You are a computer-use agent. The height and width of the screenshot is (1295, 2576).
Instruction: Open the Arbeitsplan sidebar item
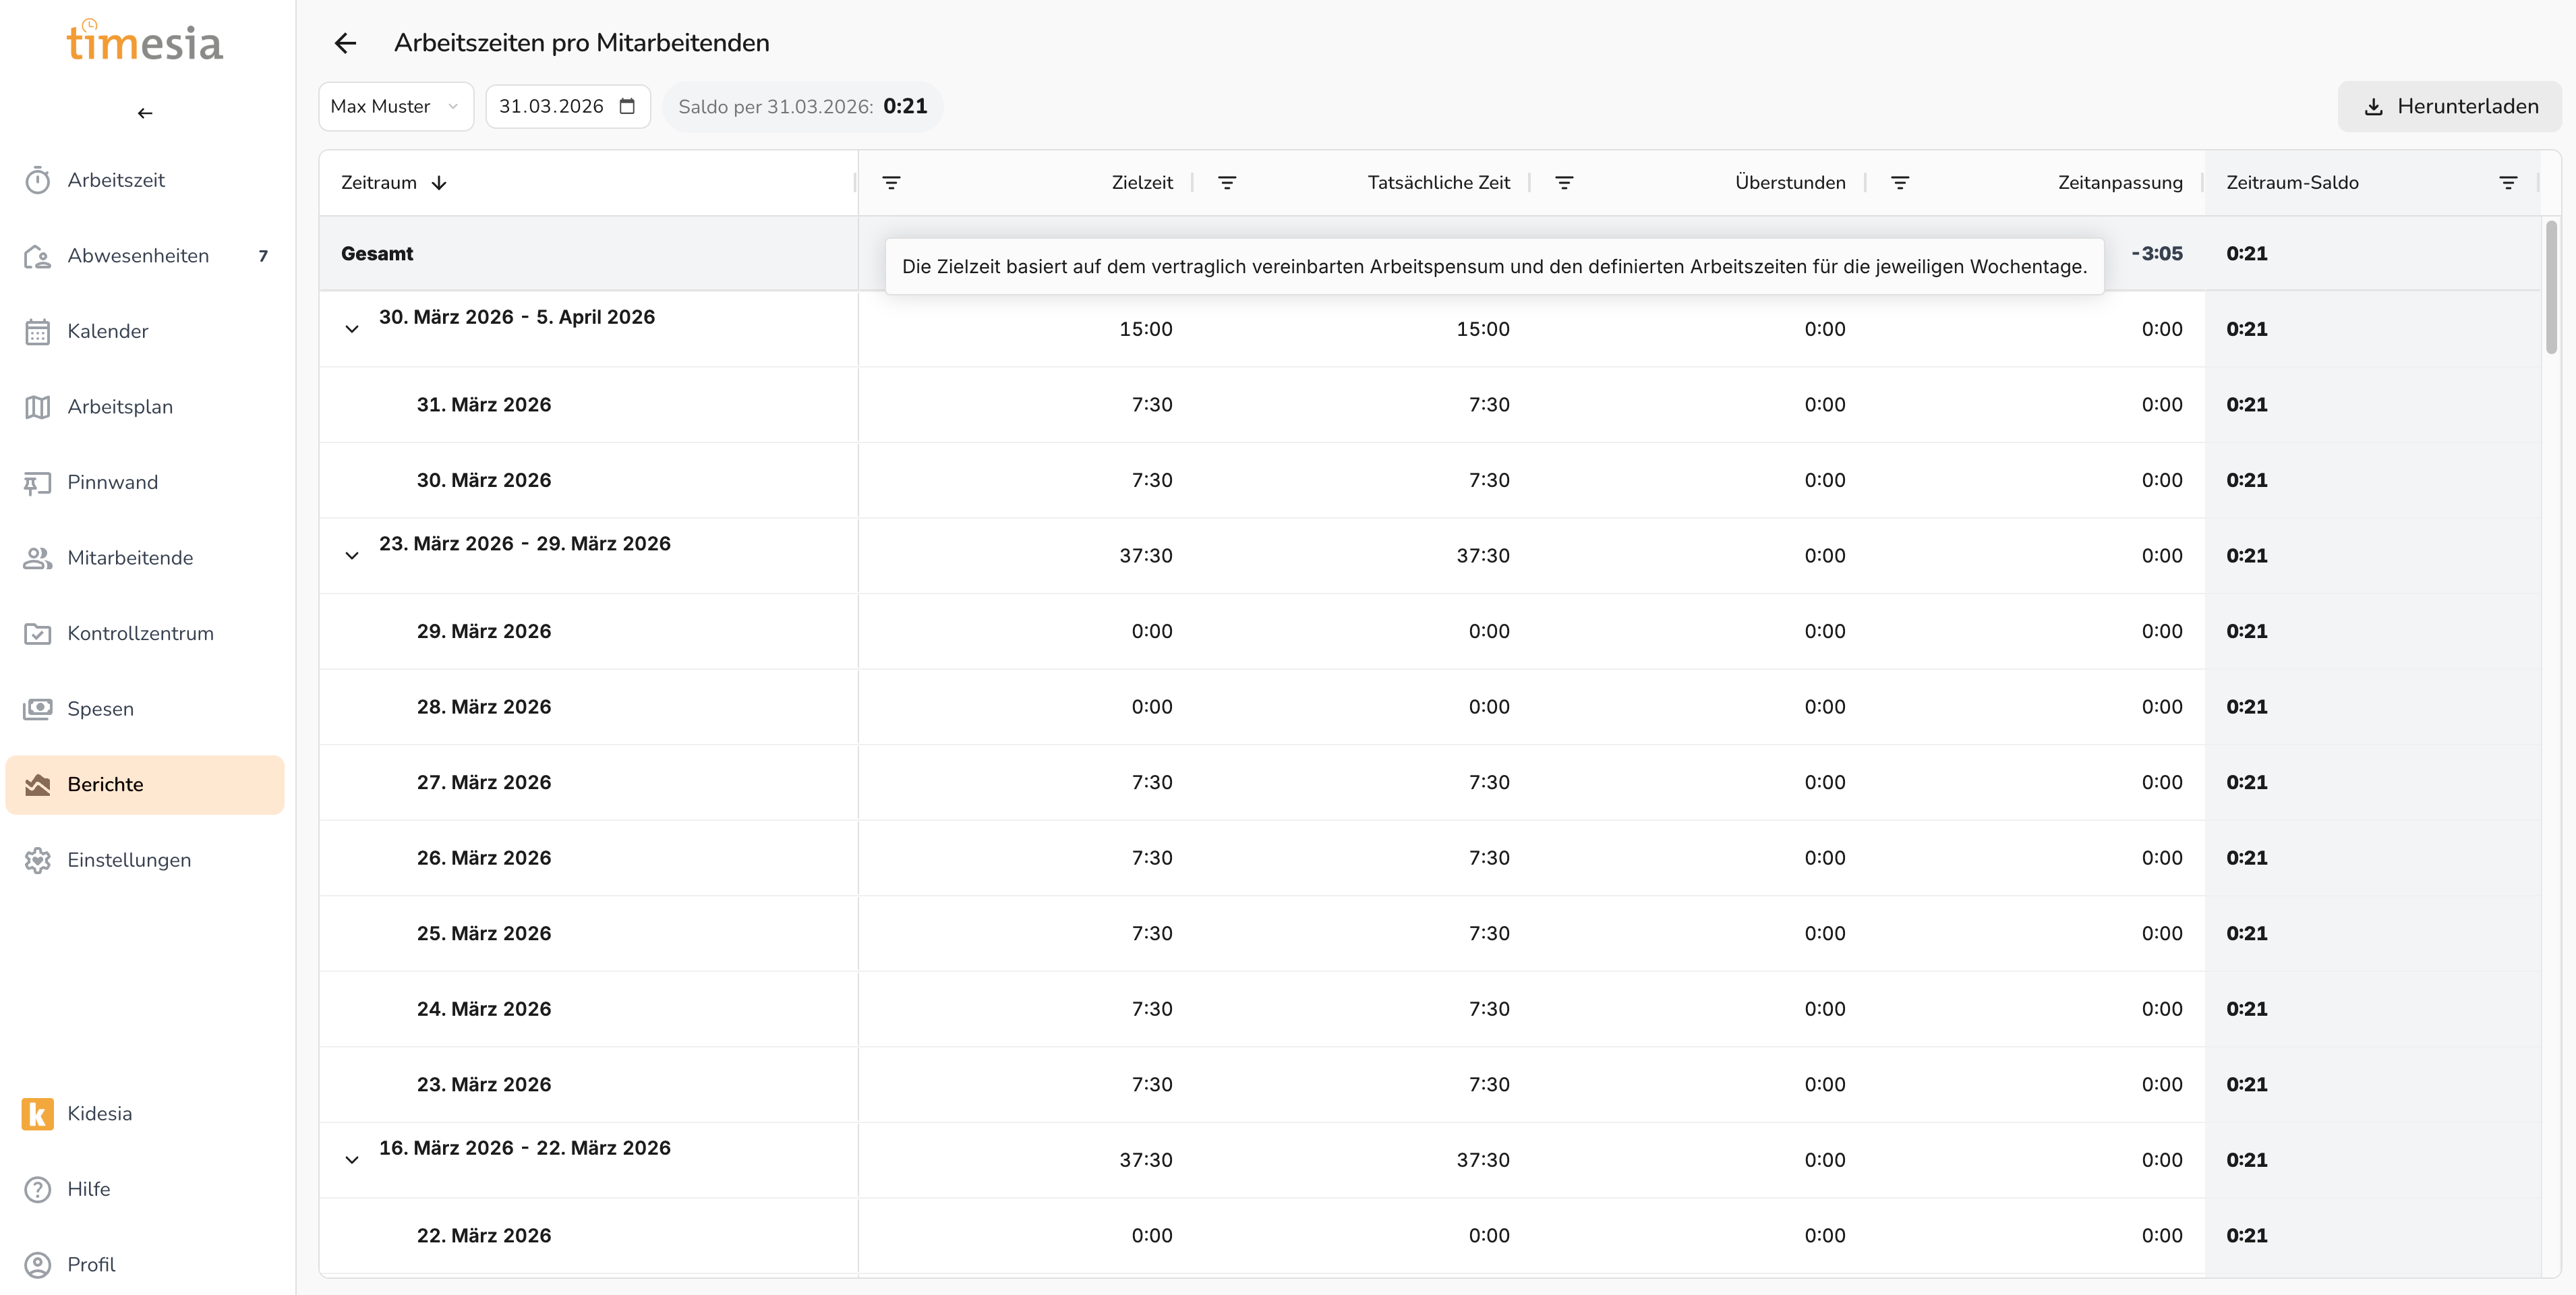tap(120, 407)
